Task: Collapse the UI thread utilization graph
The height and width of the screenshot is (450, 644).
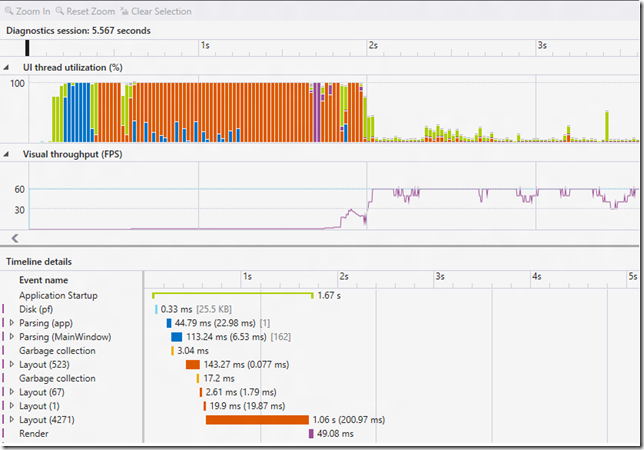Action: coord(6,68)
